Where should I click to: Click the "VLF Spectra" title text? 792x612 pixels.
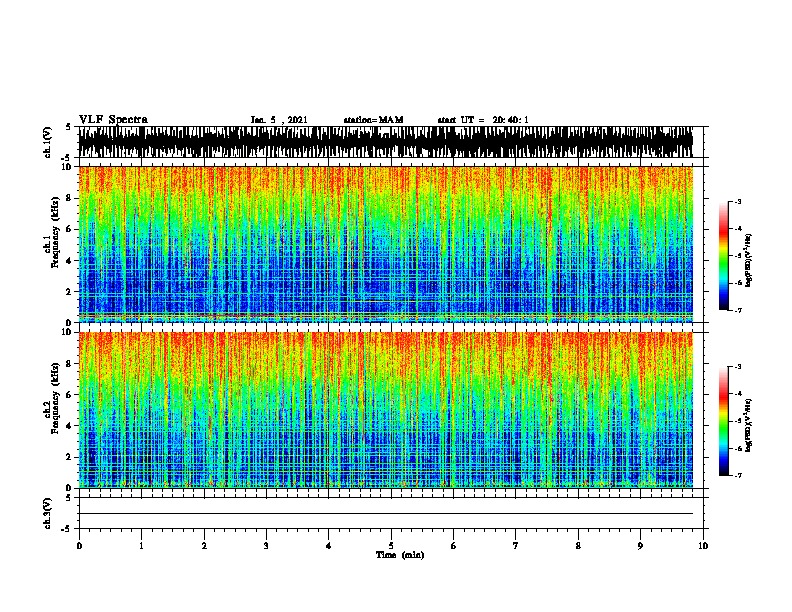(113, 120)
